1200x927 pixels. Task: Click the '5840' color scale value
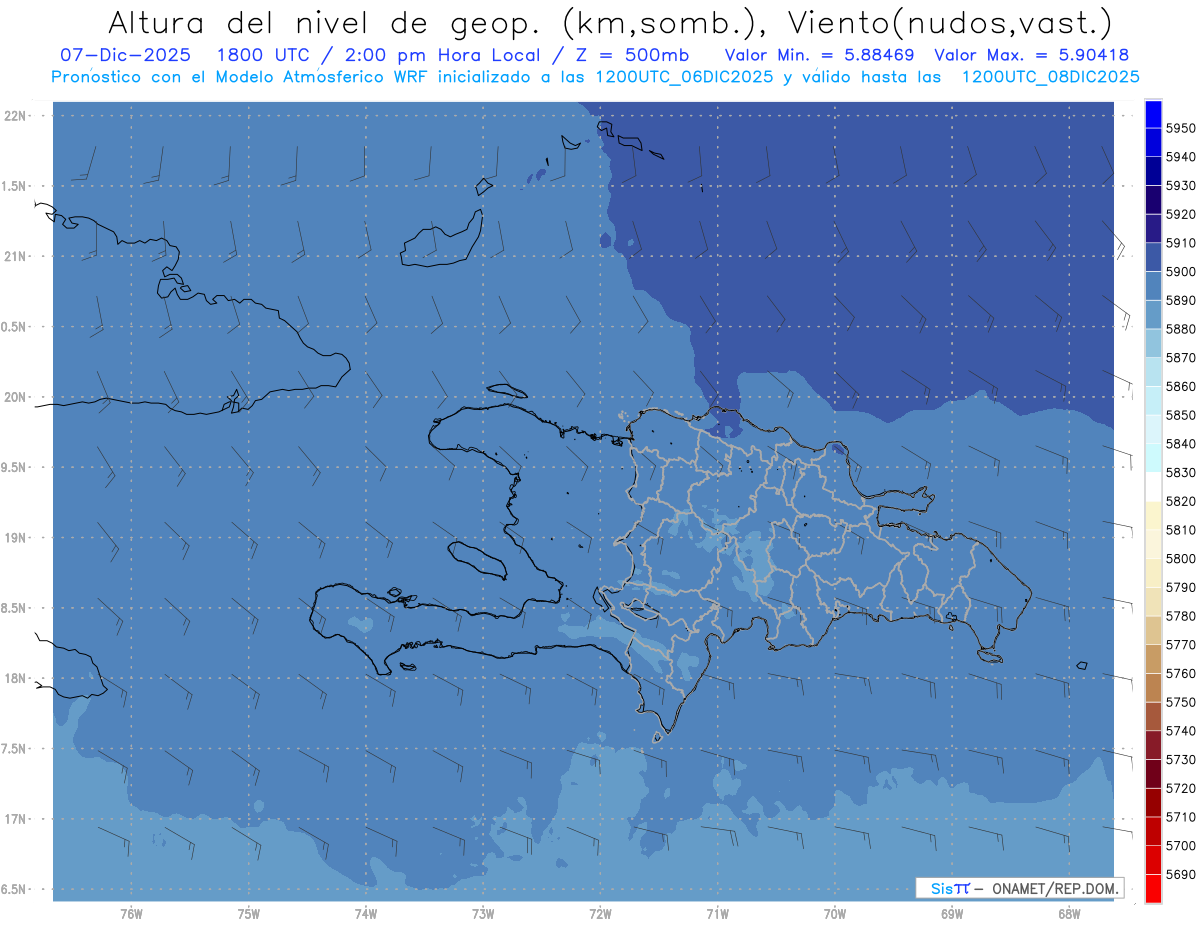click(1181, 444)
